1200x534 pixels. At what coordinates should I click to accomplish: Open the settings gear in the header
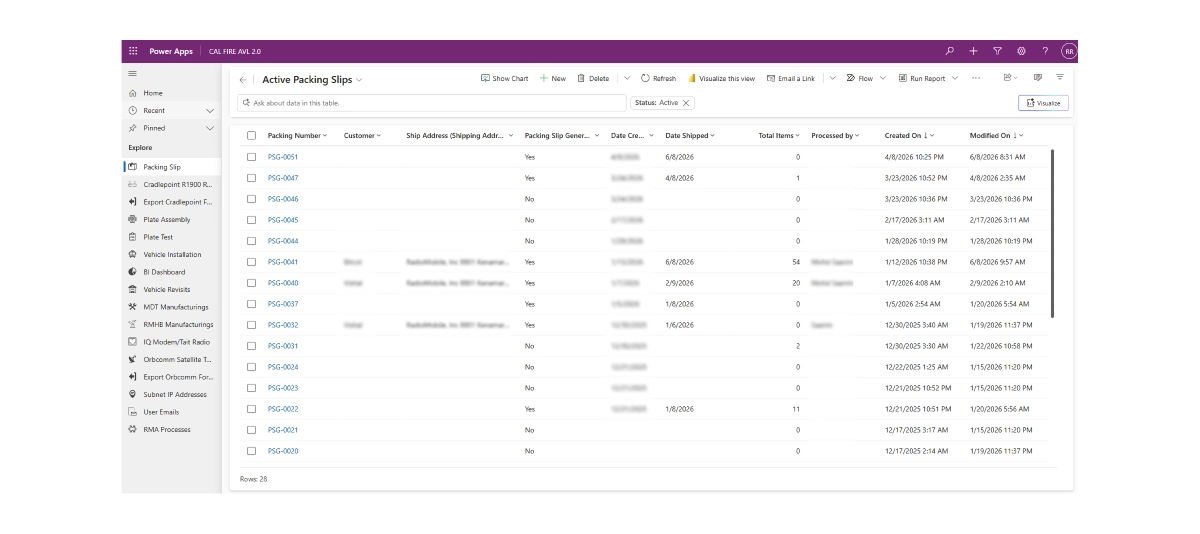(x=1021, y=51)
